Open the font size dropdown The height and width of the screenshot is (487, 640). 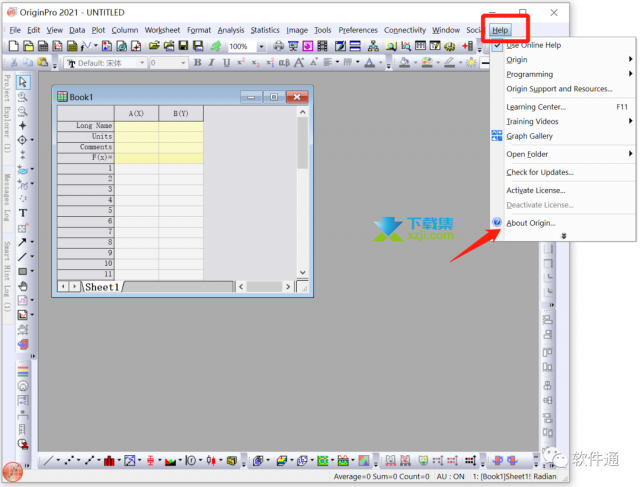click(183, 63)
